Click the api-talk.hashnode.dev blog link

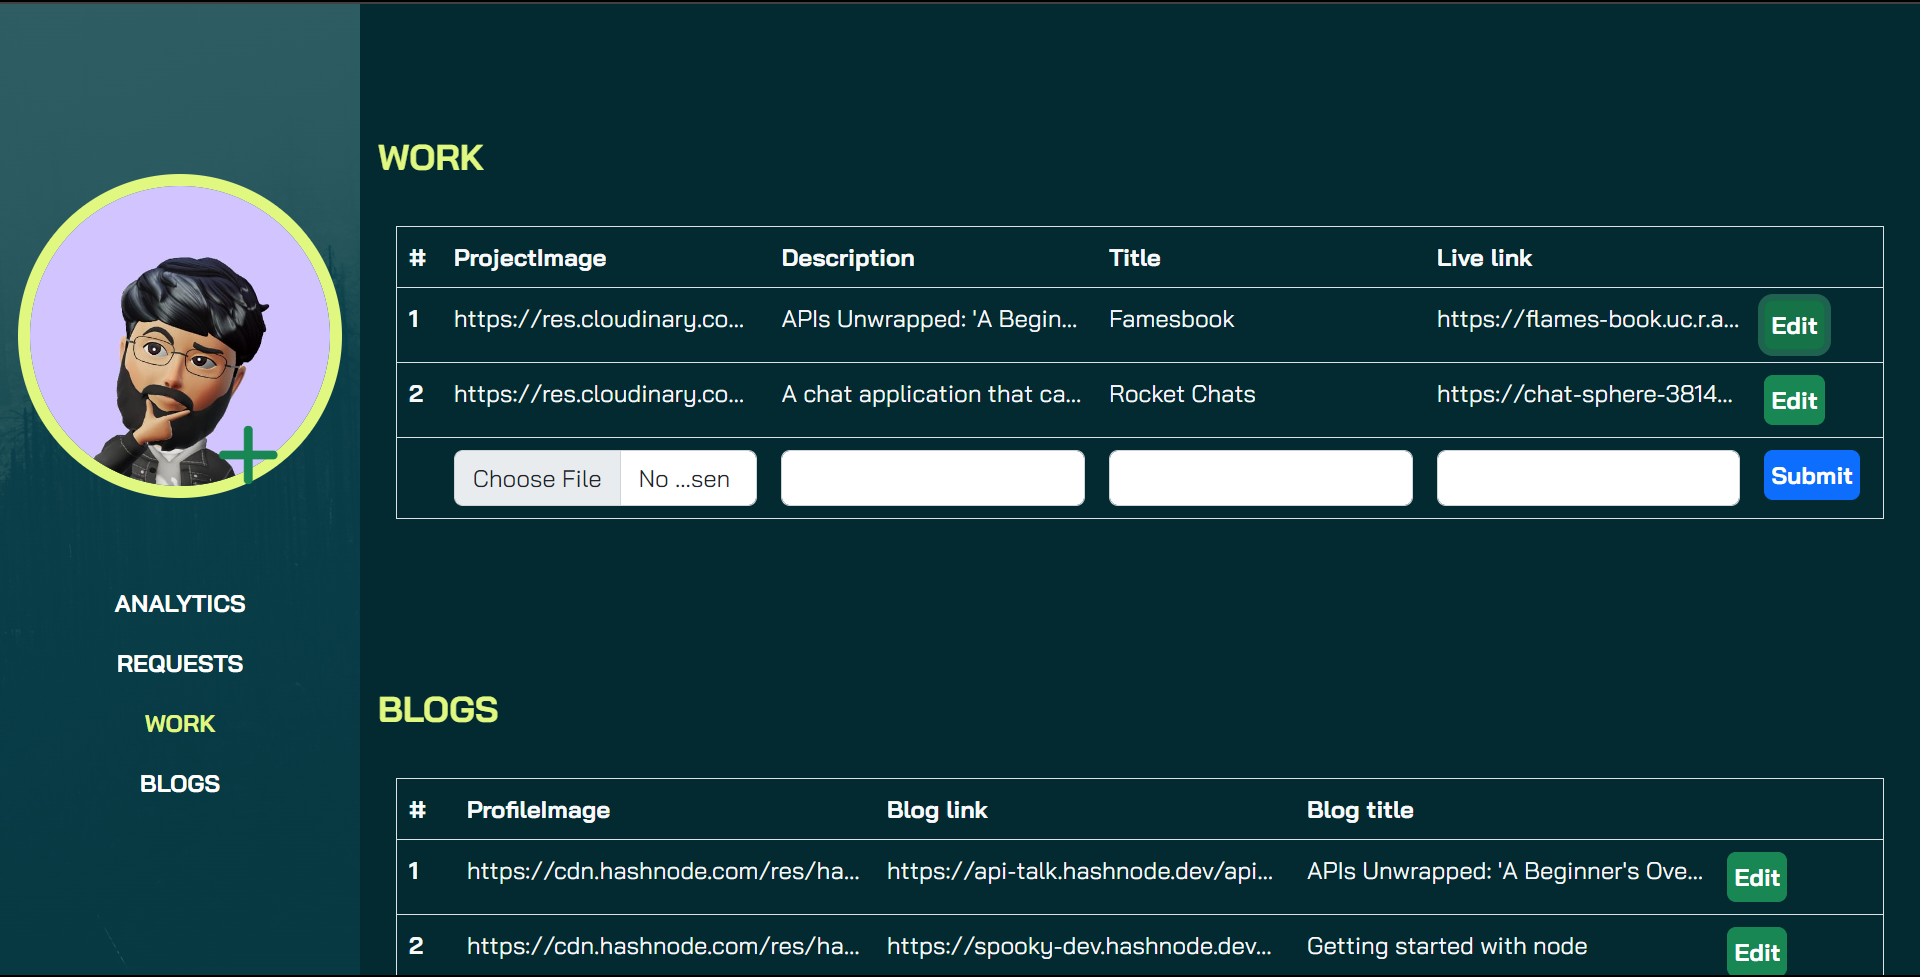pyautogui.click(x=1079, y=871)
